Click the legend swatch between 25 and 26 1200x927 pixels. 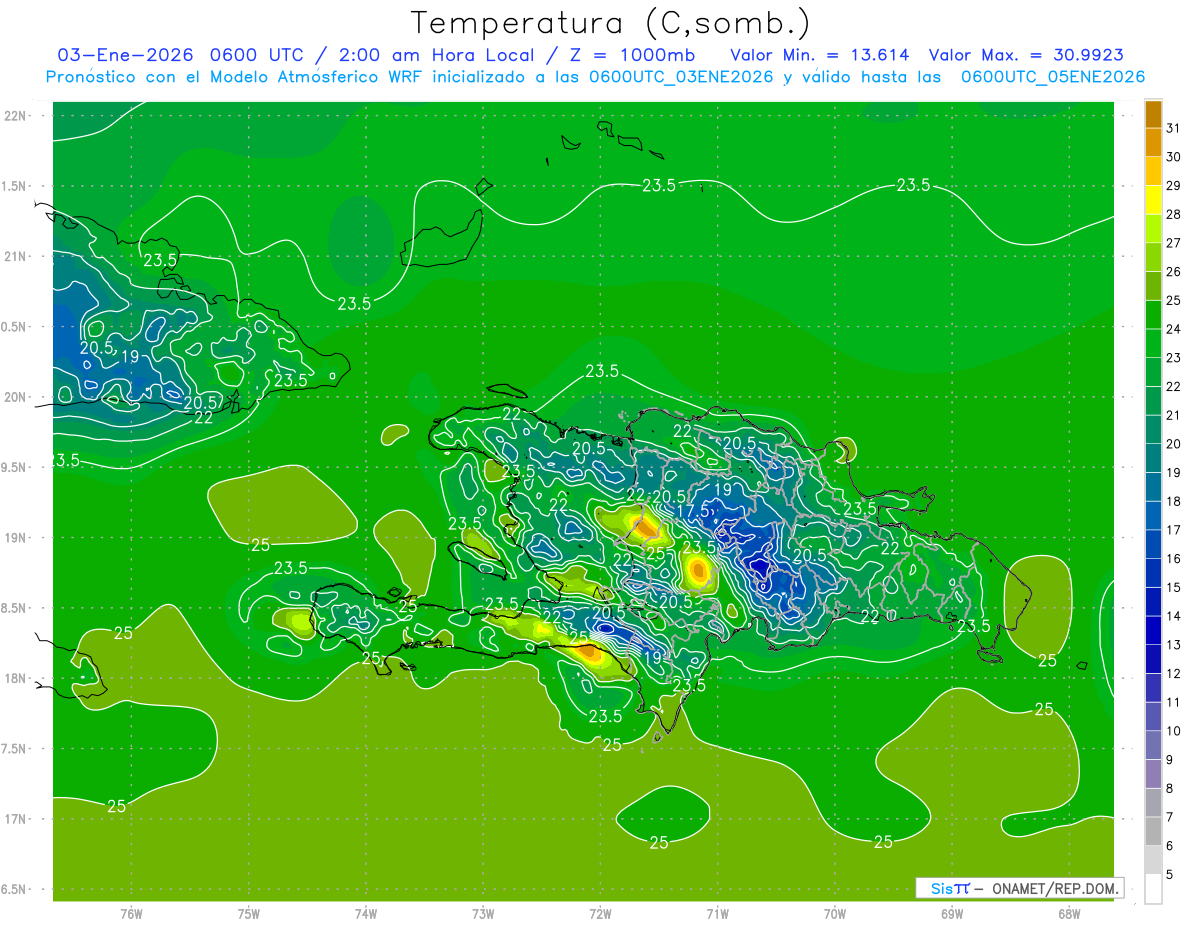[1153, 286]
